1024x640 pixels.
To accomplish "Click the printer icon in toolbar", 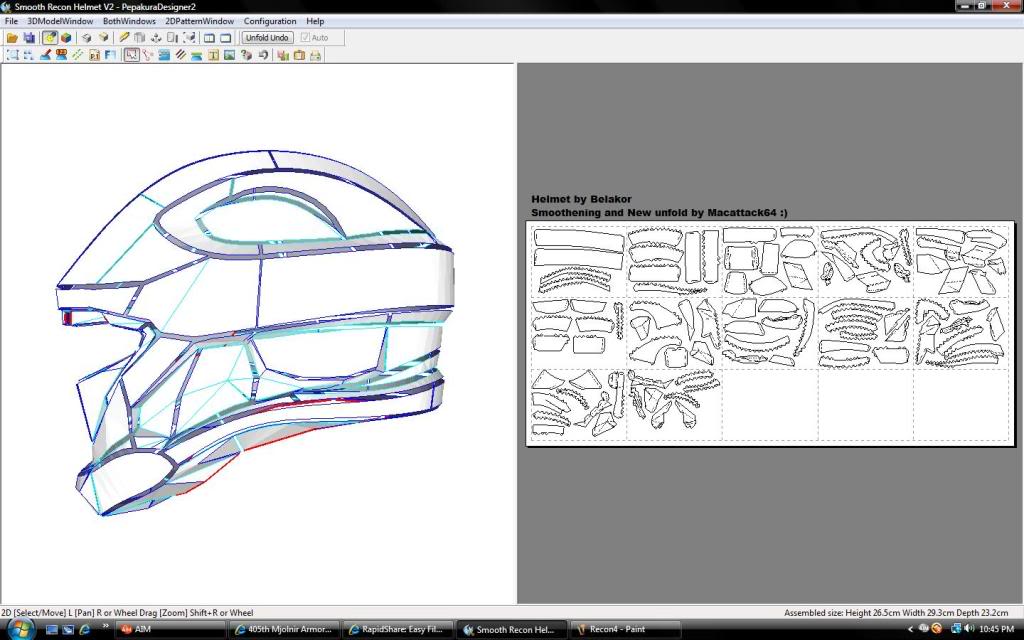I will [315, 55].
